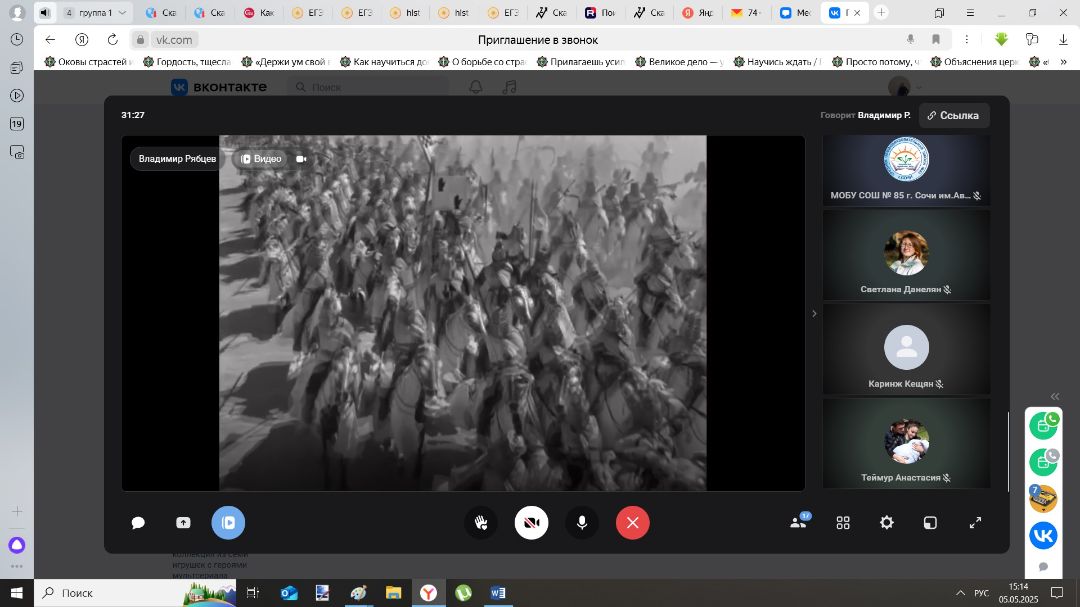Click the camera icon next to Видео
1080x607 pixels.
tap(301, 159)
